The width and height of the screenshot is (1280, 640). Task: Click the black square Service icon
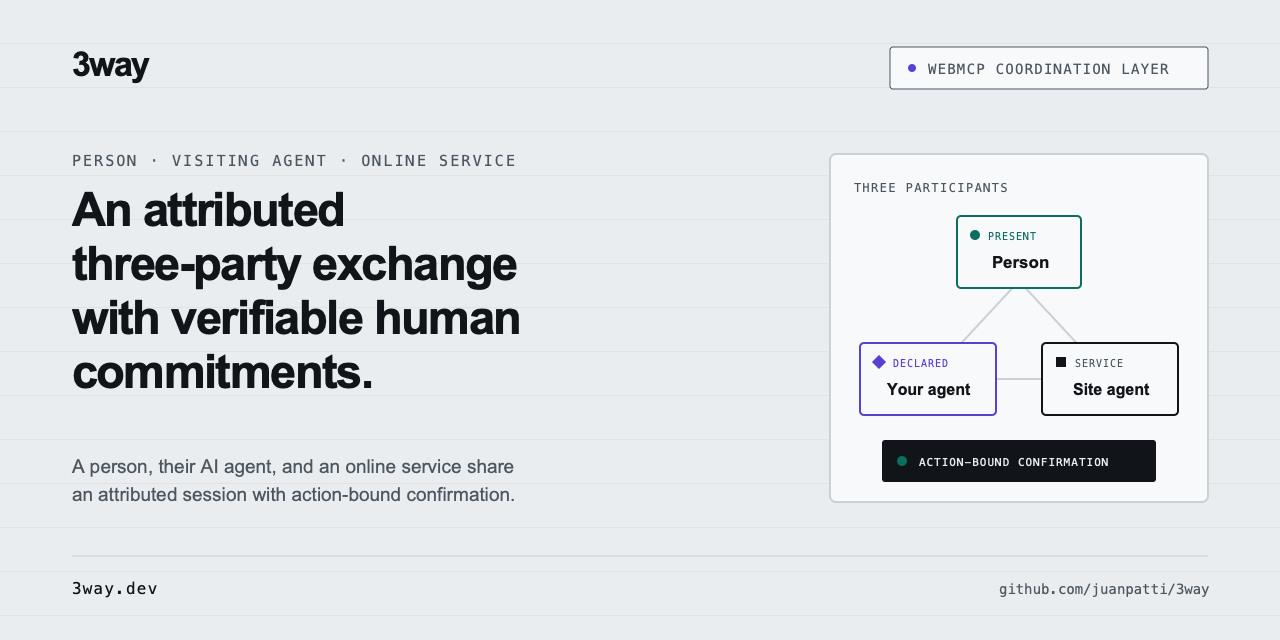point(1061,362)
